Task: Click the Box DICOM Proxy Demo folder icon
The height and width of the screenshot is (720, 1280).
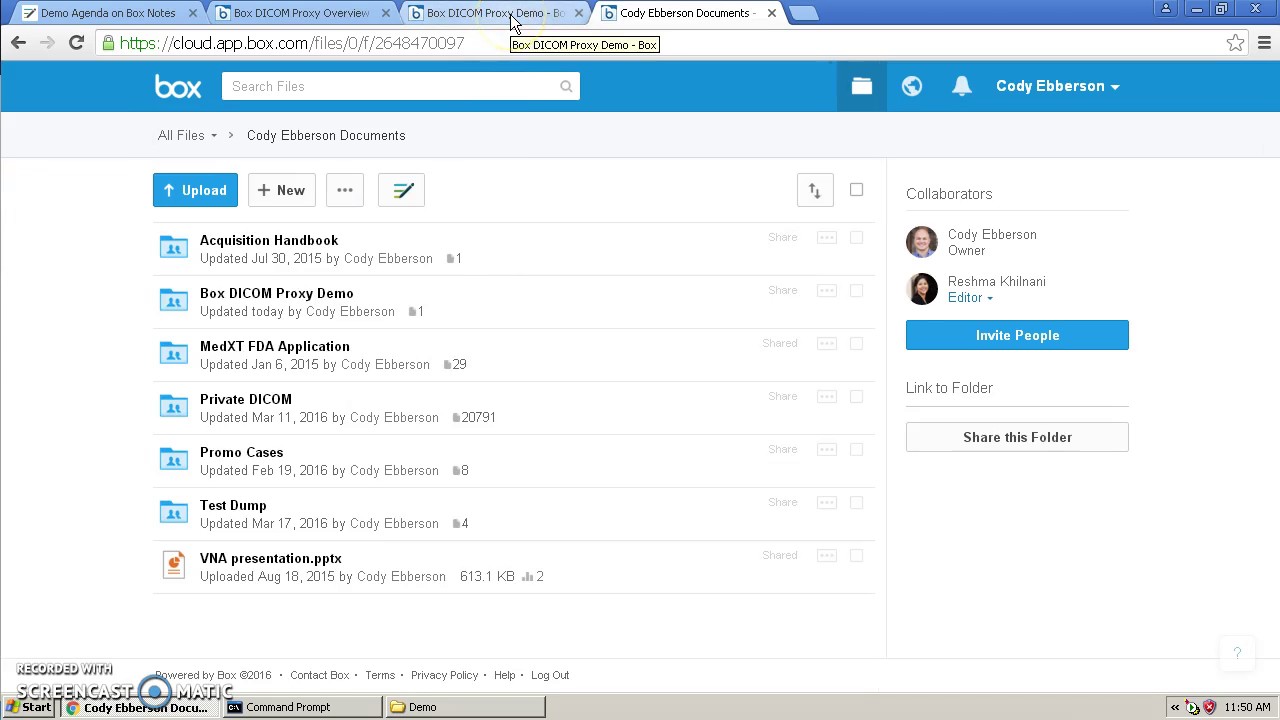Action: [174, 300]
